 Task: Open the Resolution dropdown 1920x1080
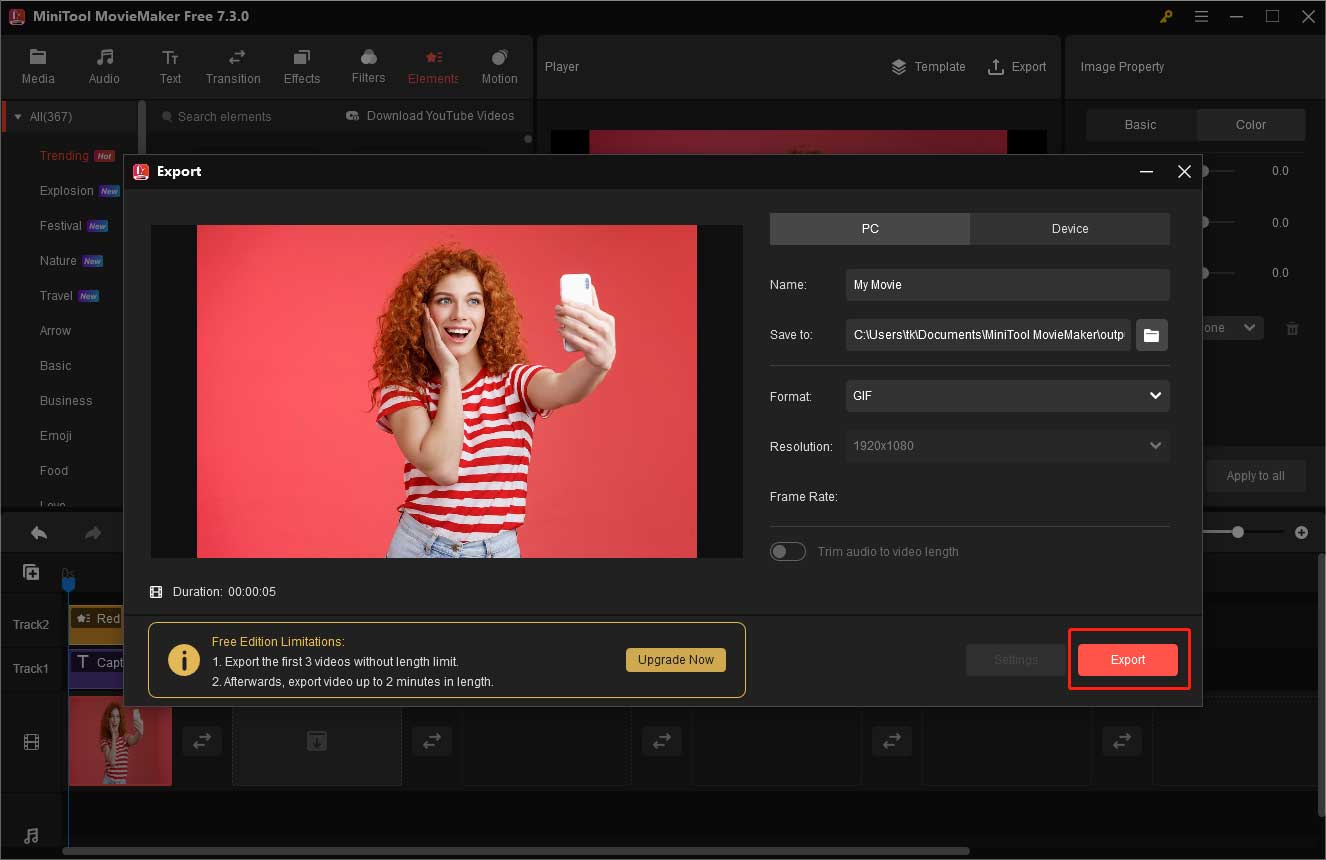[x=1007, y=446]
